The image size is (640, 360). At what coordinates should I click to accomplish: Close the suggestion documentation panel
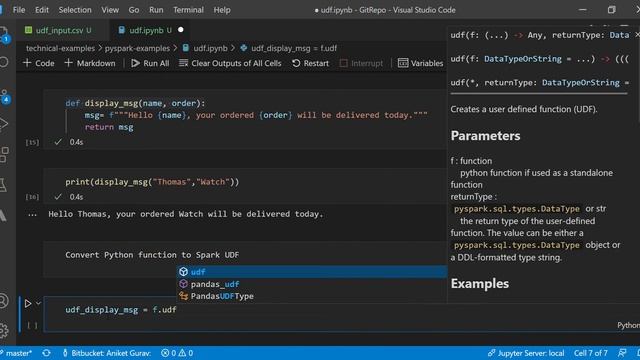pyautogui.click(x=637, y=35)
